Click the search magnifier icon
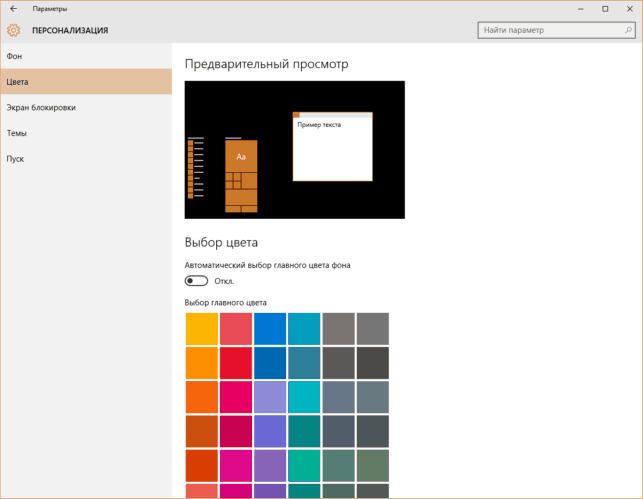Screen dimensions: 643x499 (628, 30)
